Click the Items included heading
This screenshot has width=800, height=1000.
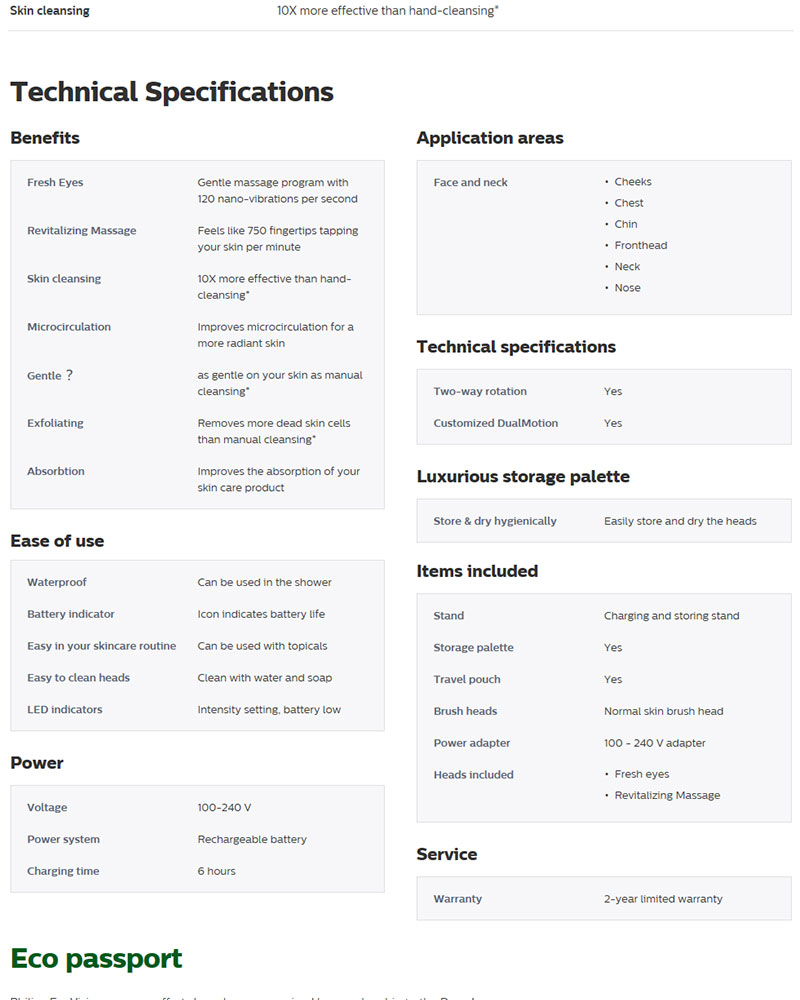[477, 571]
